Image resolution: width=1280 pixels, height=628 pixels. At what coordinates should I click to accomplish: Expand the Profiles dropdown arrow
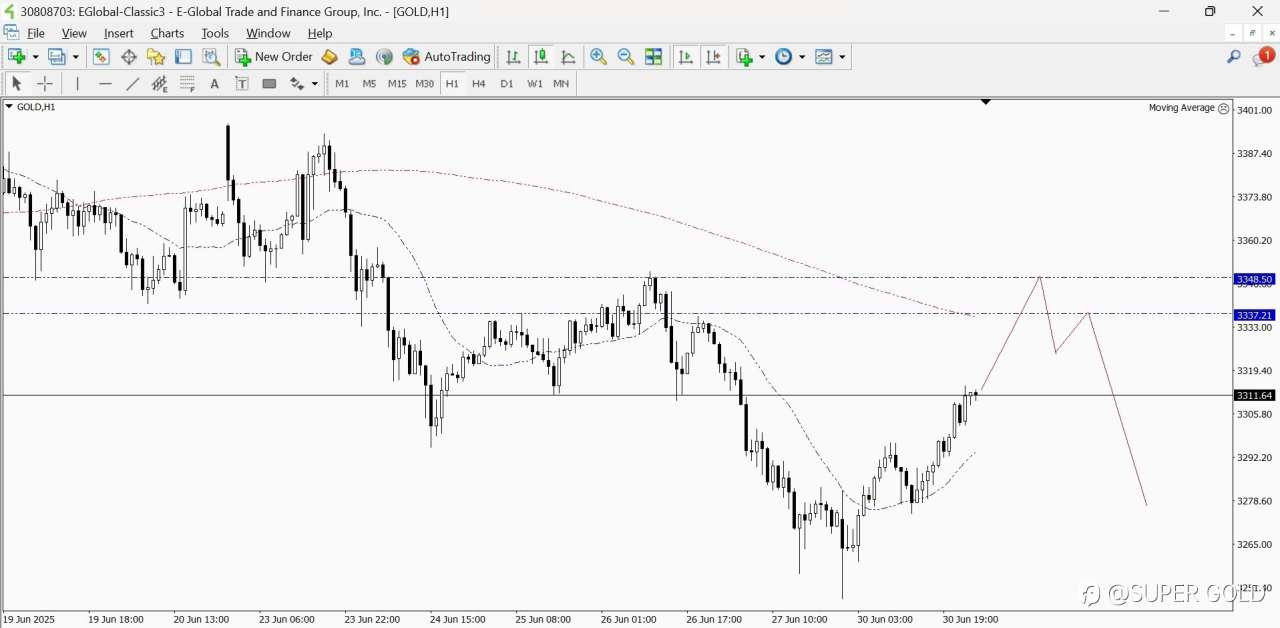76,57
